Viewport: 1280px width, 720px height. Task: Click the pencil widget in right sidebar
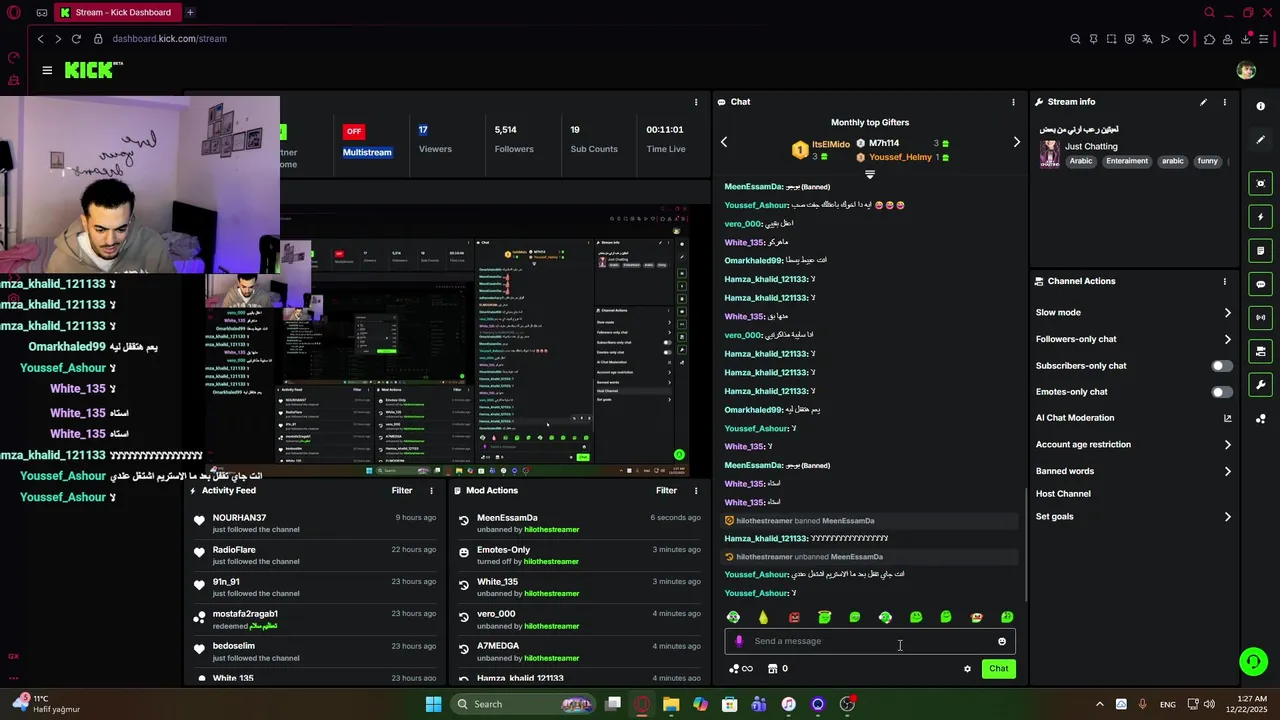pyautogui.click(x=1260, y=140)
